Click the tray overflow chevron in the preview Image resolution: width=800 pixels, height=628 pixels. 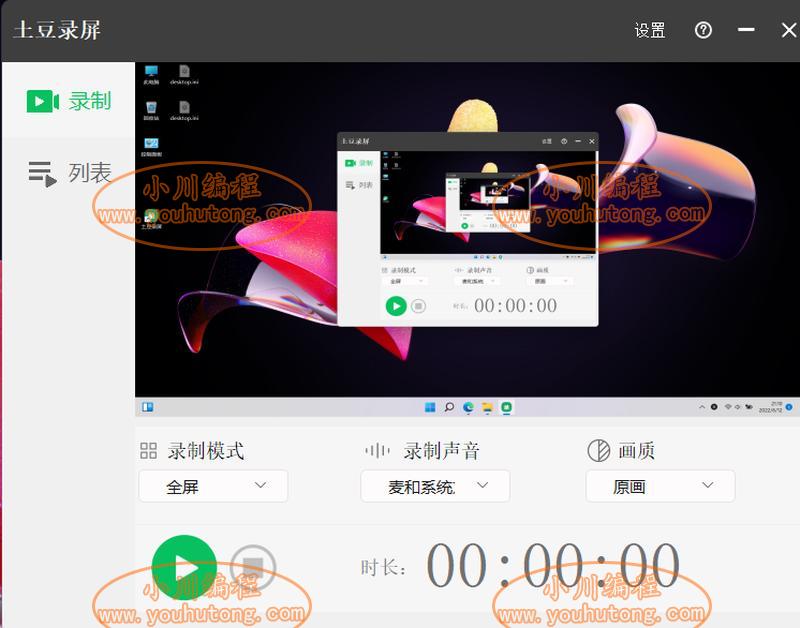702,407
